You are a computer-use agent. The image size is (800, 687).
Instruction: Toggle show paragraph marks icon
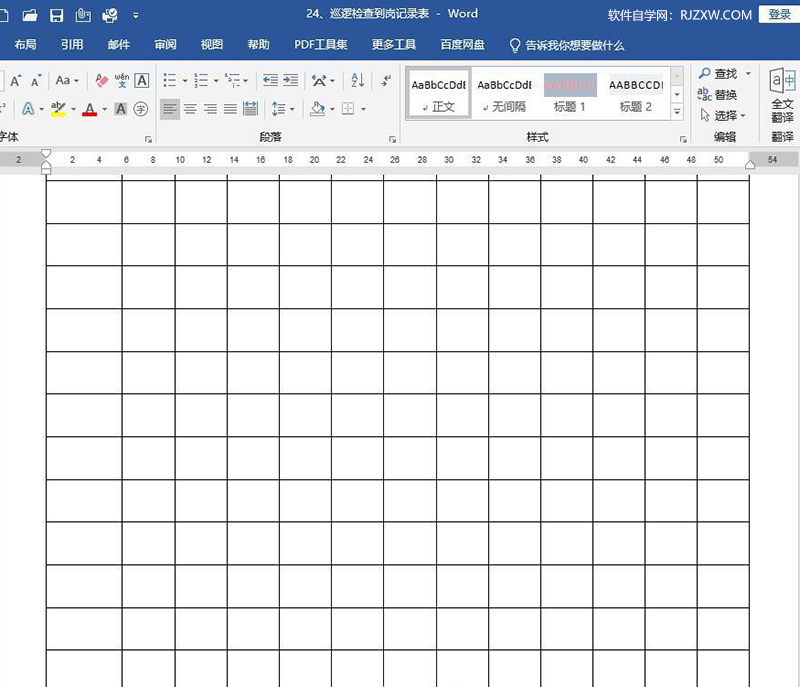[x=386, y=81]
